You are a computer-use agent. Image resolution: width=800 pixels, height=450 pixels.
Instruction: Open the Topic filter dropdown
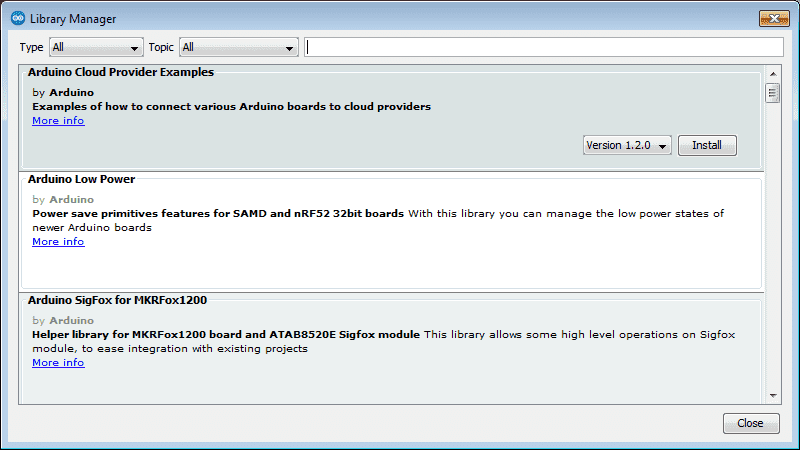[x=238, y=47]
